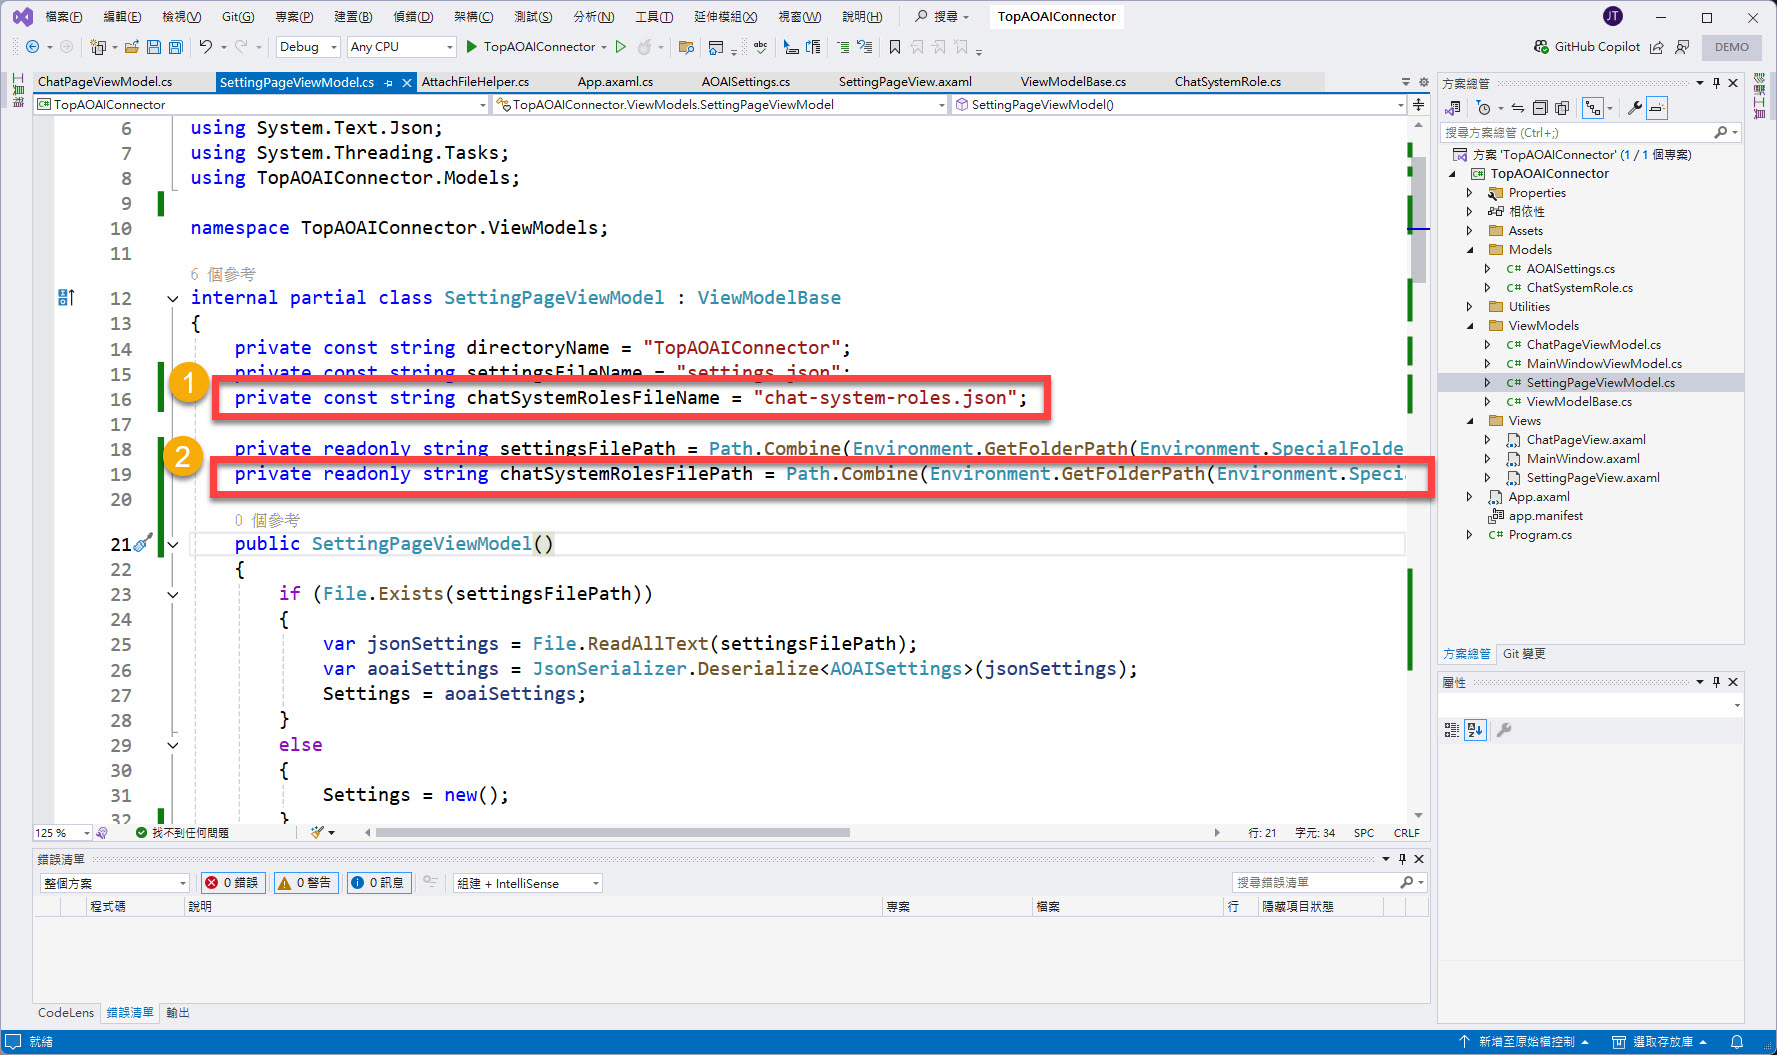Open the 組建 + IntelliSense dropdown

pos(528,883)
